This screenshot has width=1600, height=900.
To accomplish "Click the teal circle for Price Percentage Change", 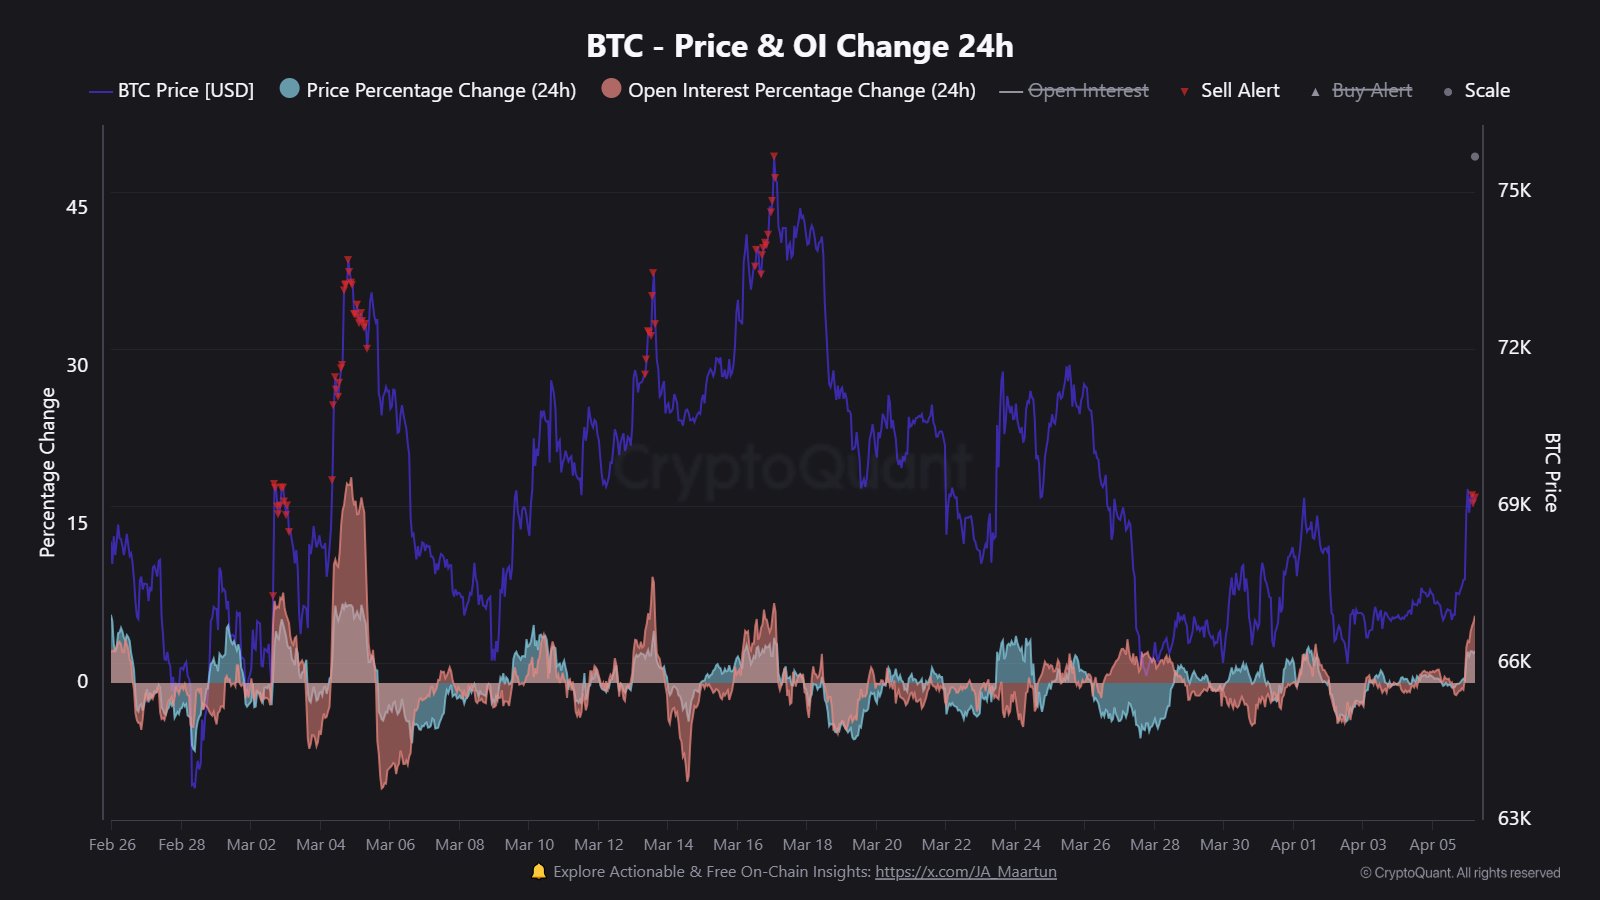I will click(290, 89).
